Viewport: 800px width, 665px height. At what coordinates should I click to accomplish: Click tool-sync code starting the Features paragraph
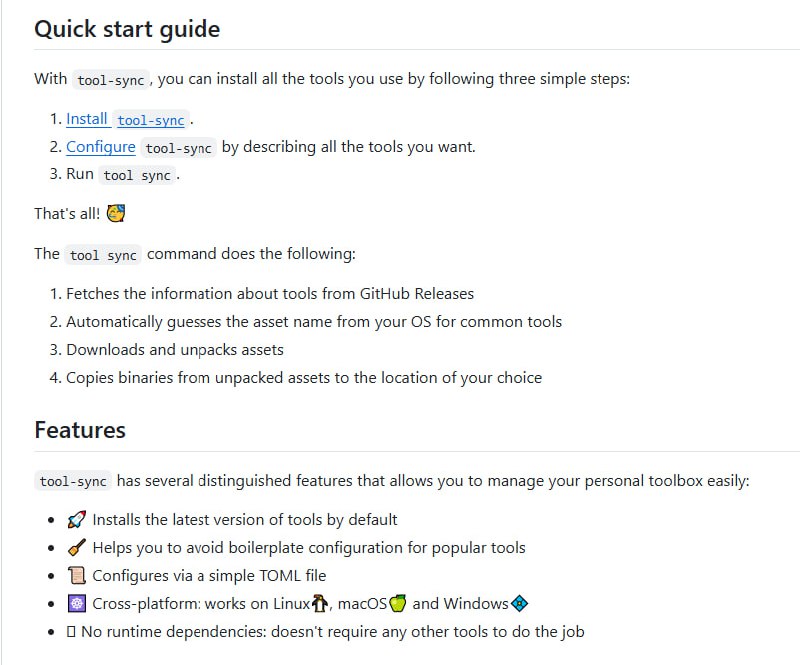73,481
